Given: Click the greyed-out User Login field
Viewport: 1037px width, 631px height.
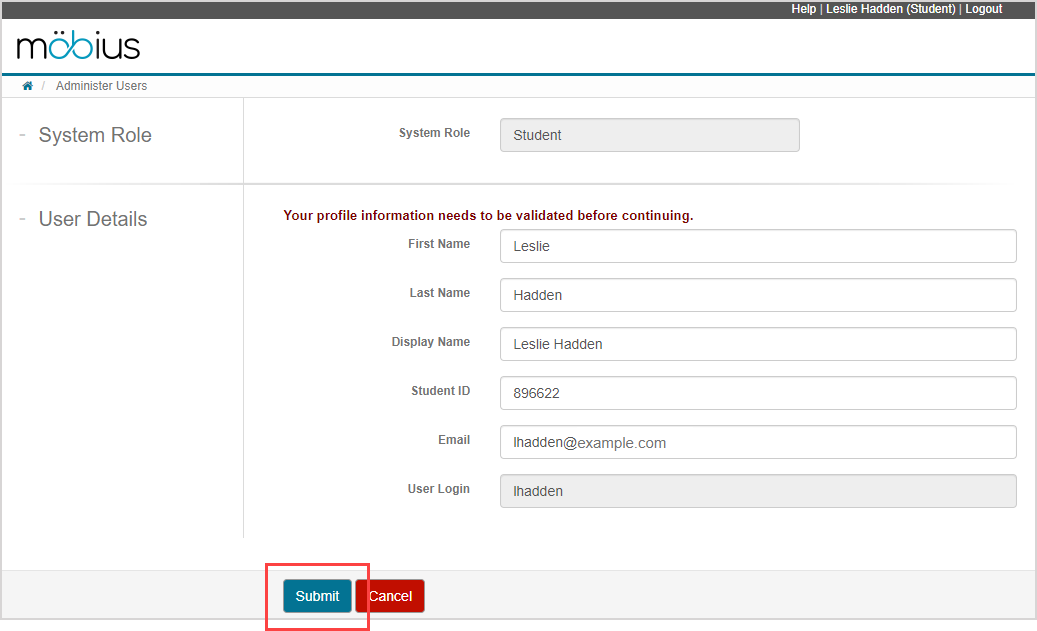Looking at the screenshot, I should tap(757, 491).
